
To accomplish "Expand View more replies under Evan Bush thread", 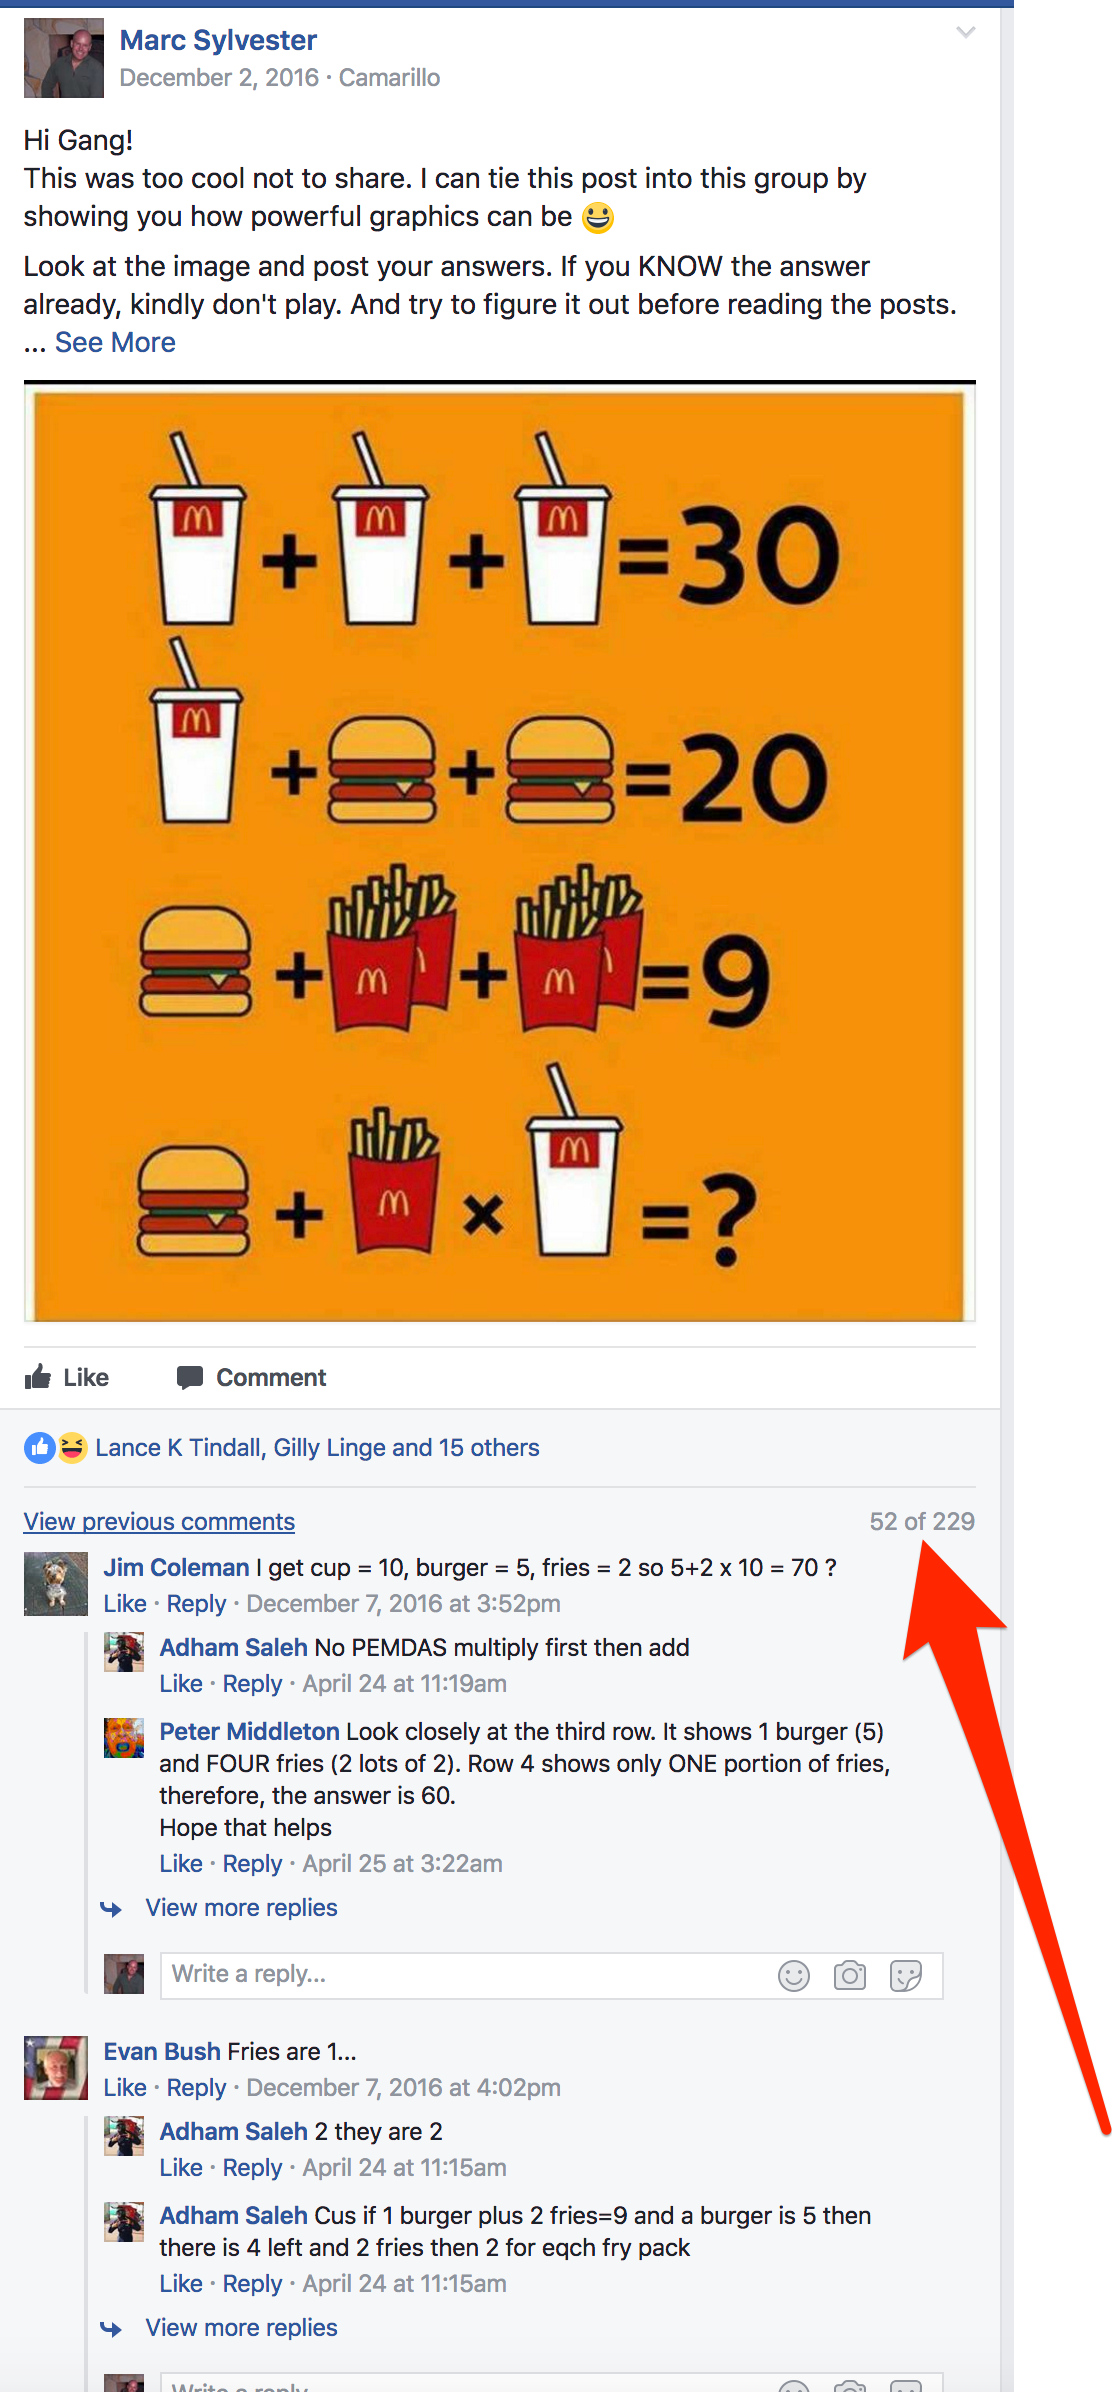I will 242,2328.
